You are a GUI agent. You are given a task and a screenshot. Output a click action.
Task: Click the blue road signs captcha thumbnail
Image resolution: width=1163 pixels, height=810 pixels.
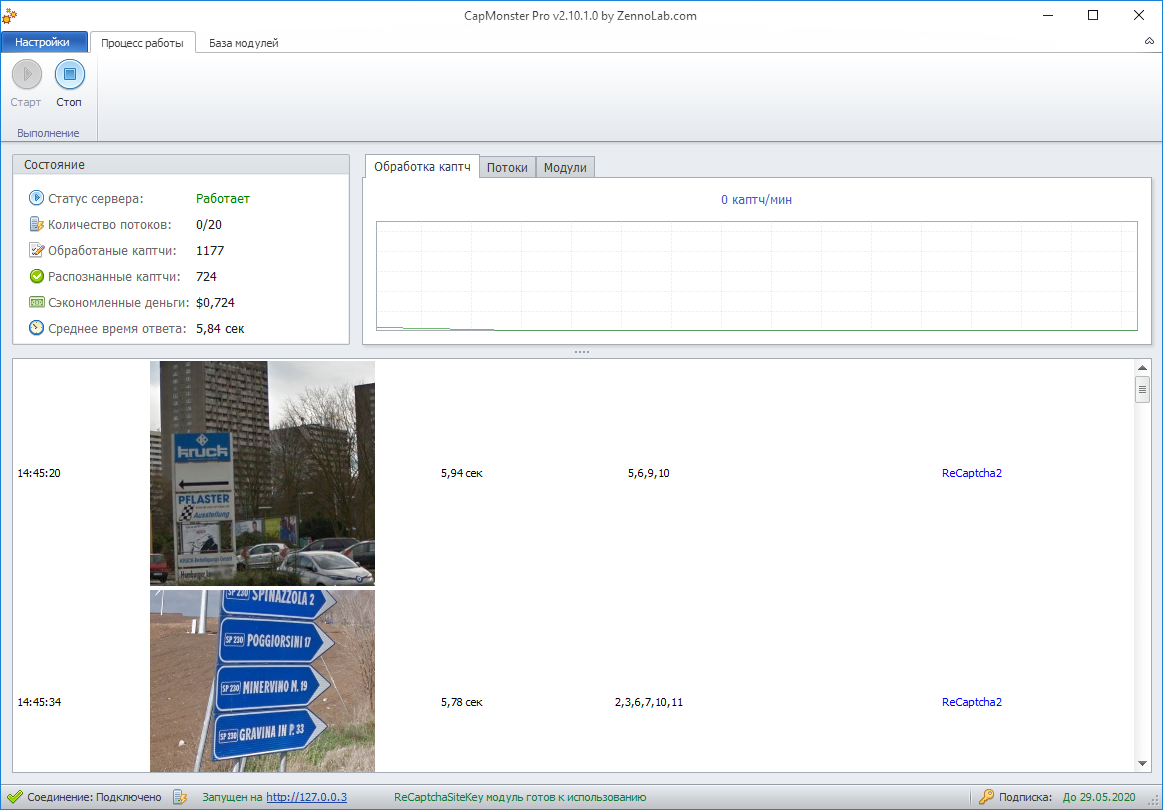coord(262,680)
